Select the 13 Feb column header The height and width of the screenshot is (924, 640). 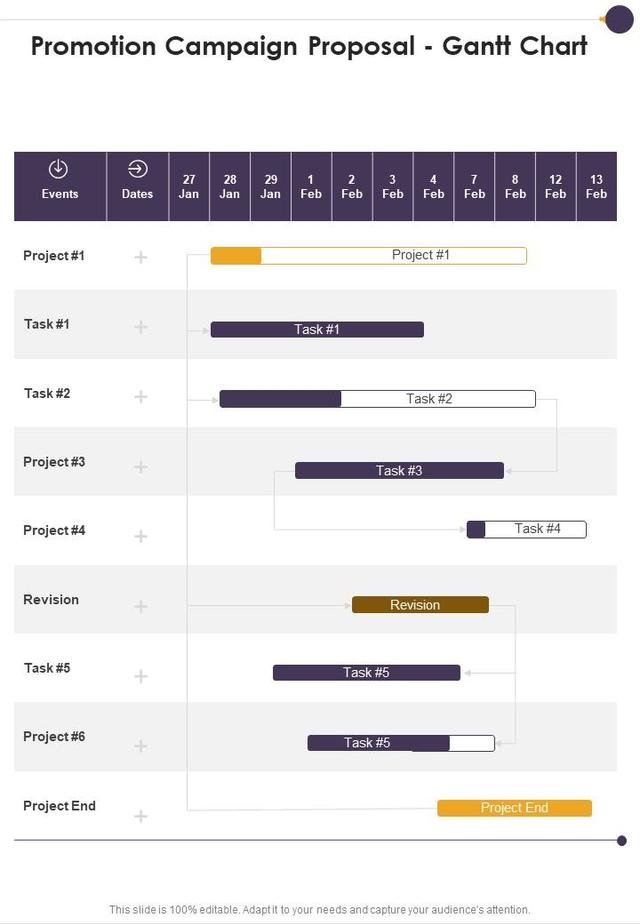(x=596, y=187)
